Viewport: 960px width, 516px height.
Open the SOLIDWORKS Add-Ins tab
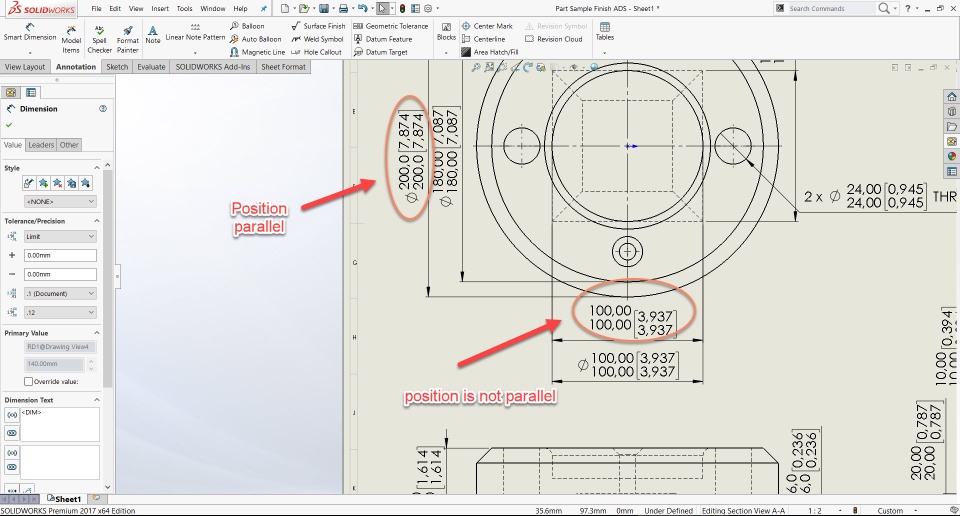tap(213, 67)
